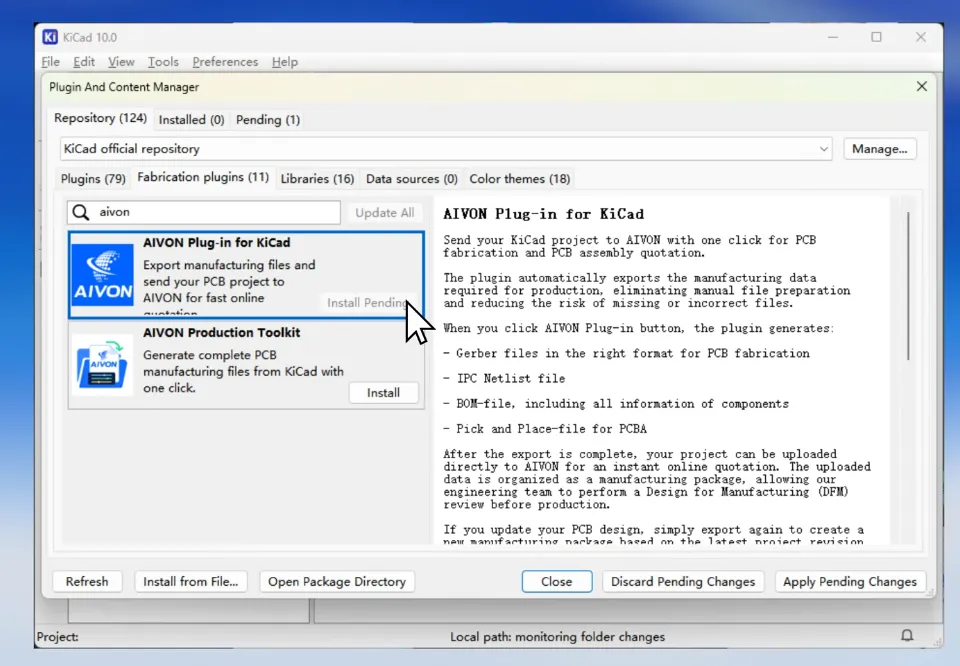Install the AIVON Production Toolkit
Screen dimensions: 960x666
coord(383,392)
